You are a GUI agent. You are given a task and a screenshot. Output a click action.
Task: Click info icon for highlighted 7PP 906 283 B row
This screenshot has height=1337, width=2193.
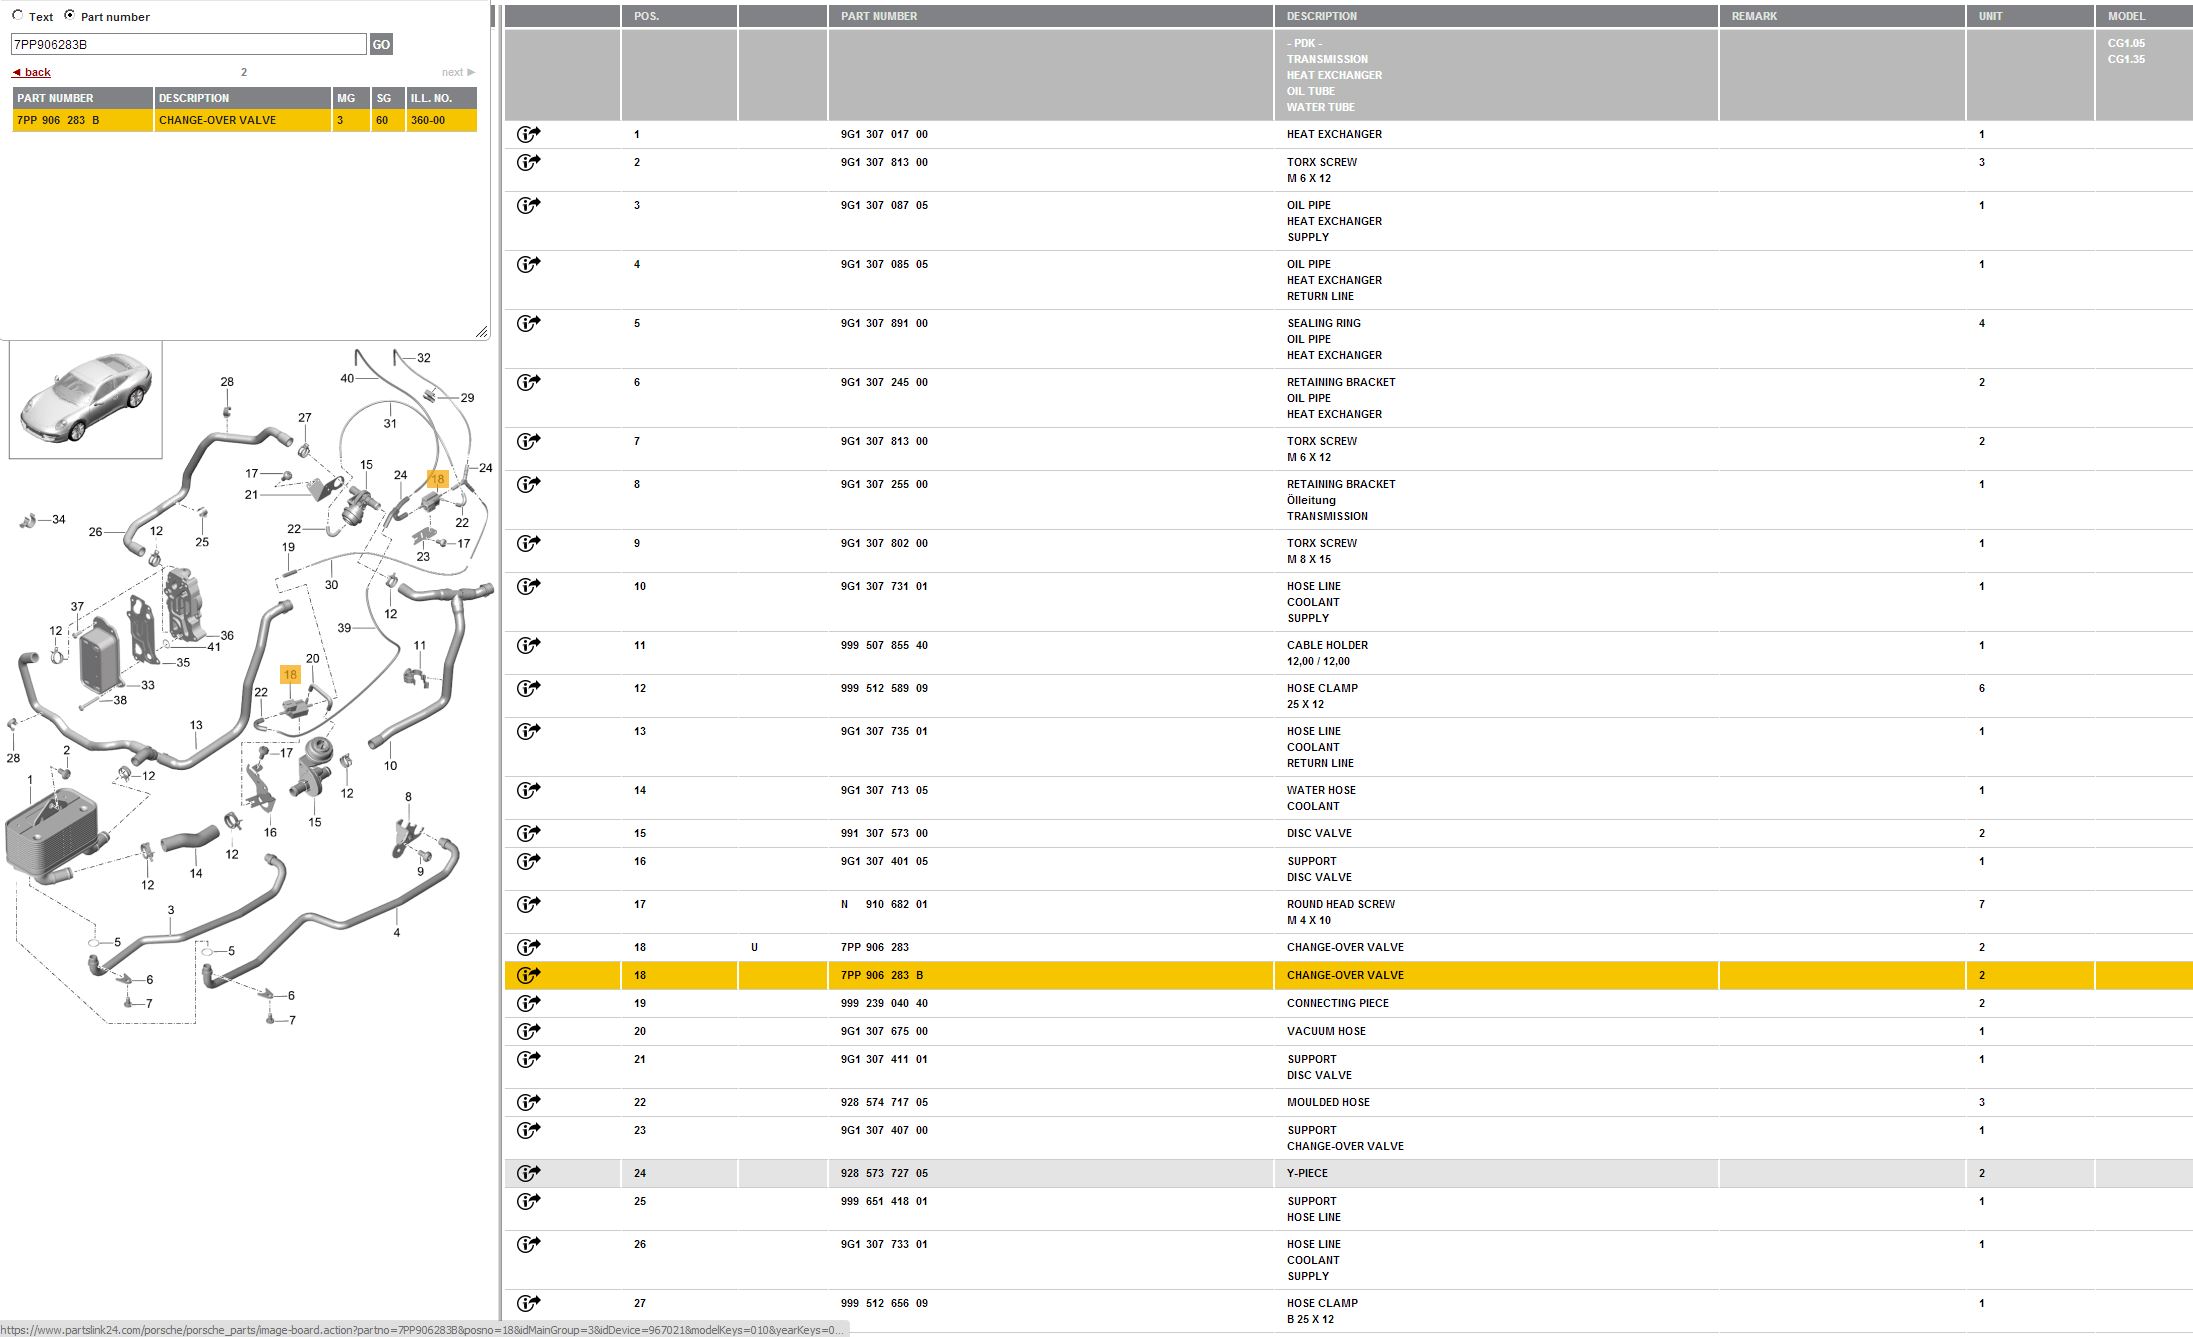[x=528, y=975]
